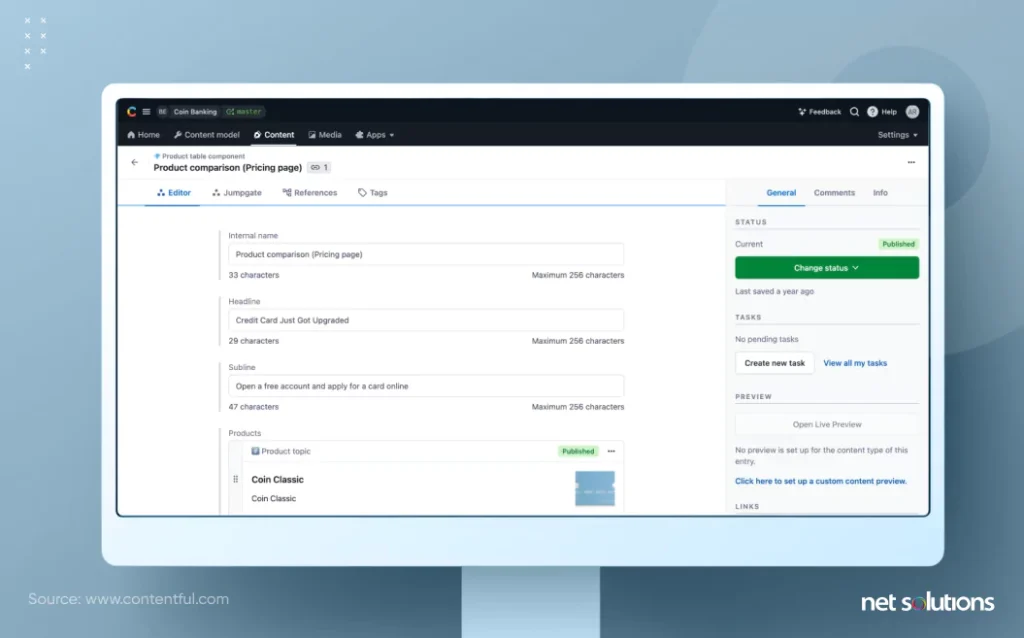
Task: Expand the Change status dropdown
Action: click(x=826, y=268)
